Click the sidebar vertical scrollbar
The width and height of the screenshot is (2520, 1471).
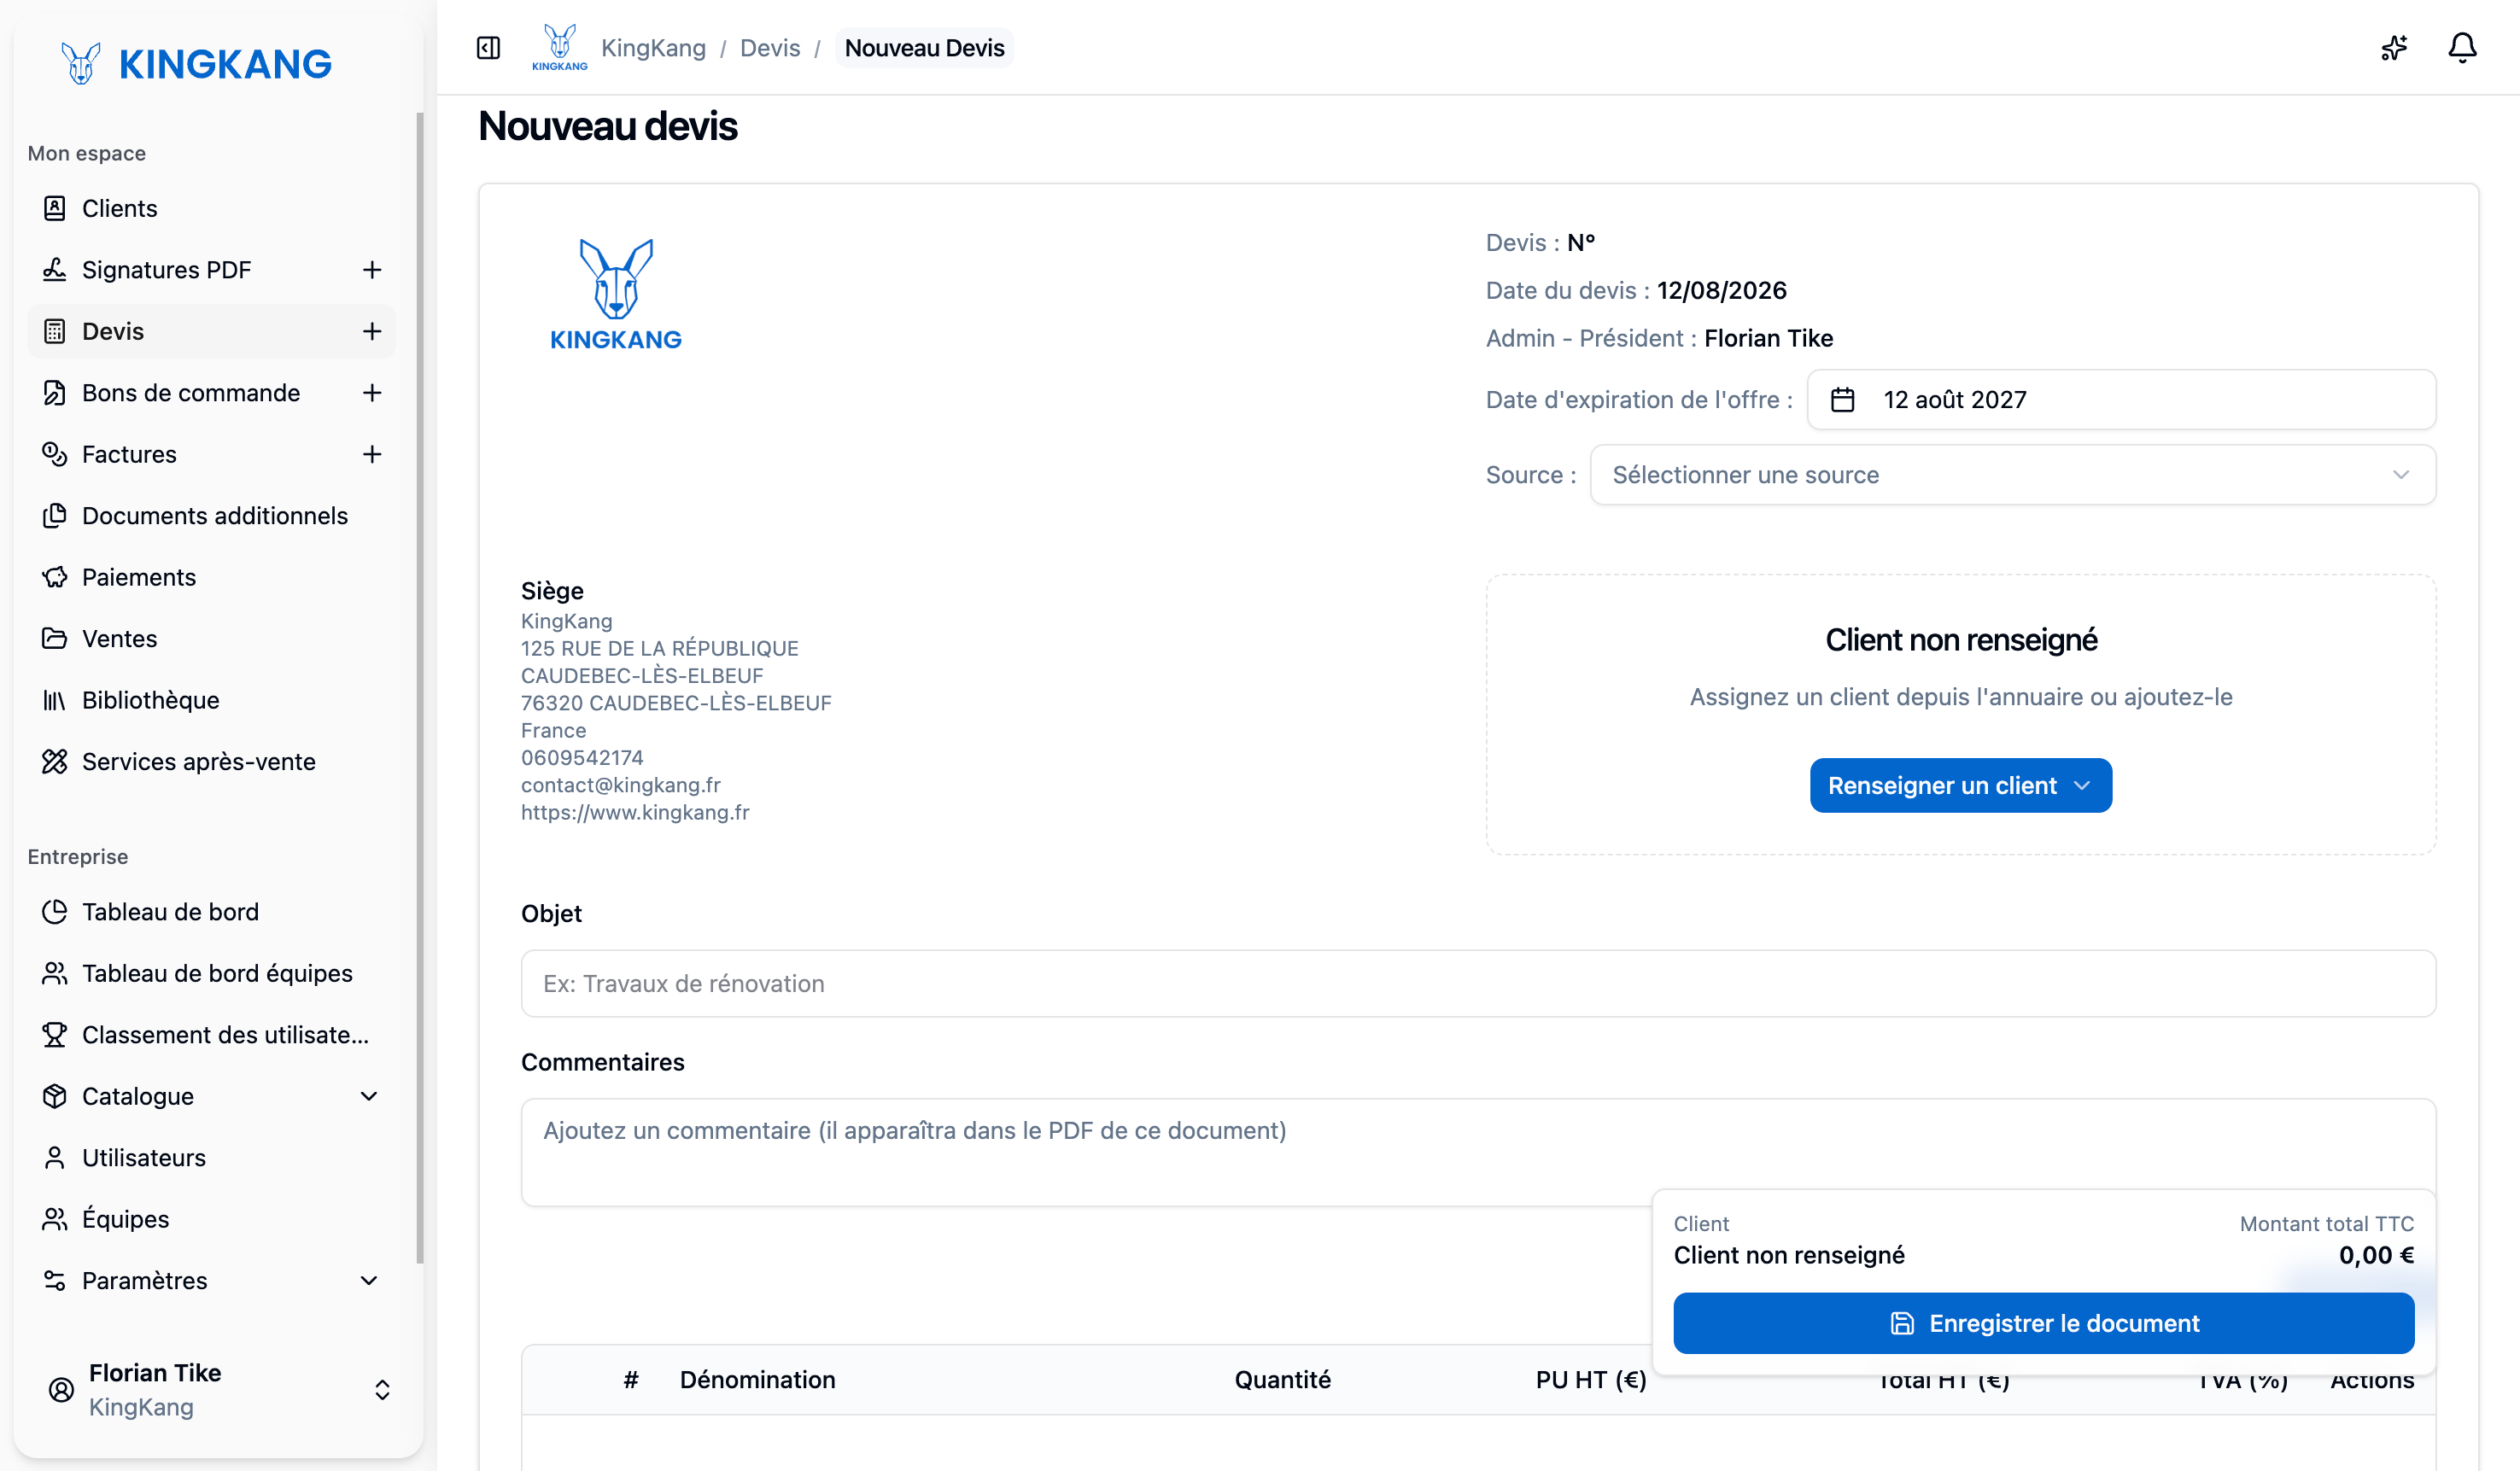(420, 688)
